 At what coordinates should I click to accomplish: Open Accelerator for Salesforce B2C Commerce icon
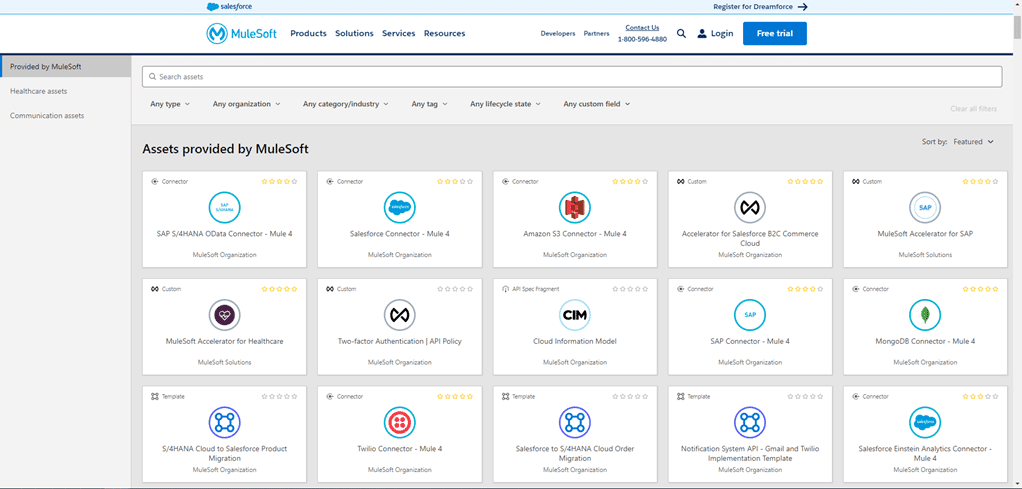click(750, 208)
